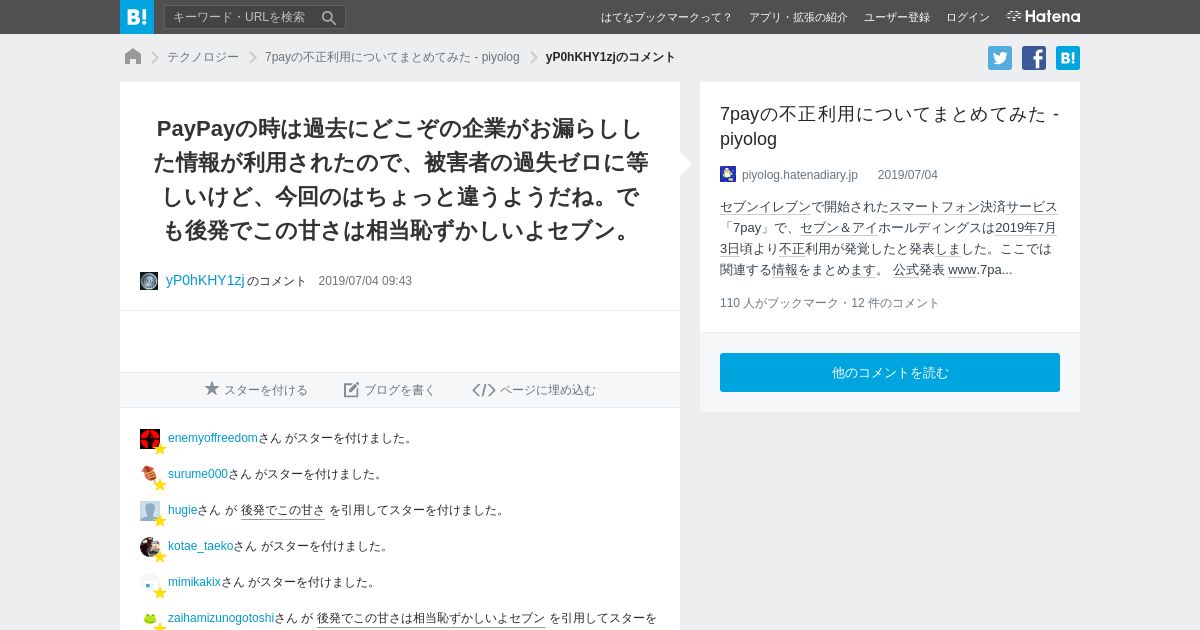Open zaihamizunogotoshi user link
Image resolution: width=1200 pixels, height=630 pixels.
pyautogui.click(x=221, y=618)
